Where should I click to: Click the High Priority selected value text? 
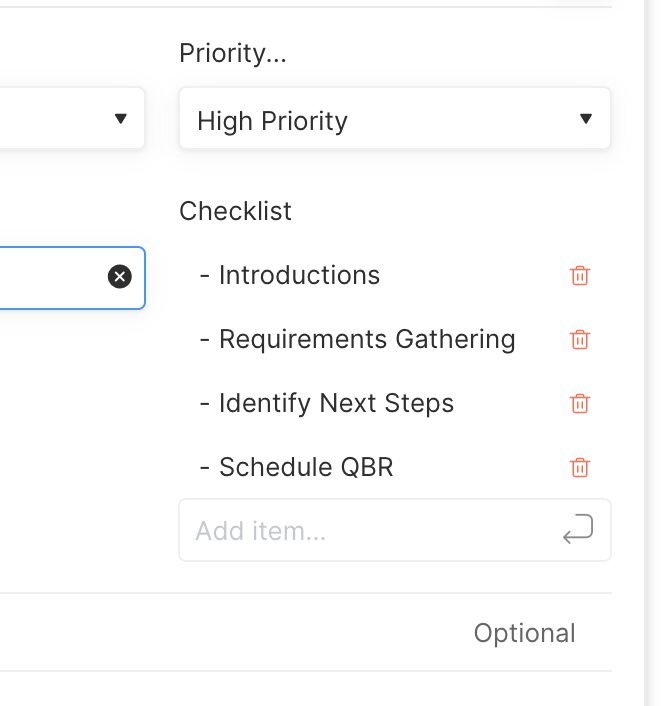272,121
